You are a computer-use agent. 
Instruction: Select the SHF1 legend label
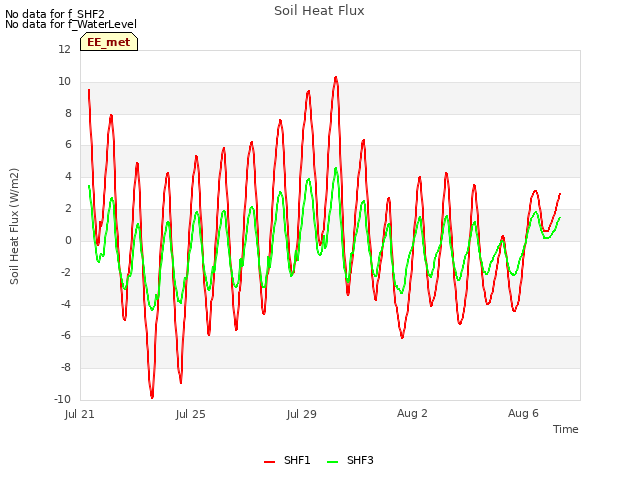coord(297,460)
